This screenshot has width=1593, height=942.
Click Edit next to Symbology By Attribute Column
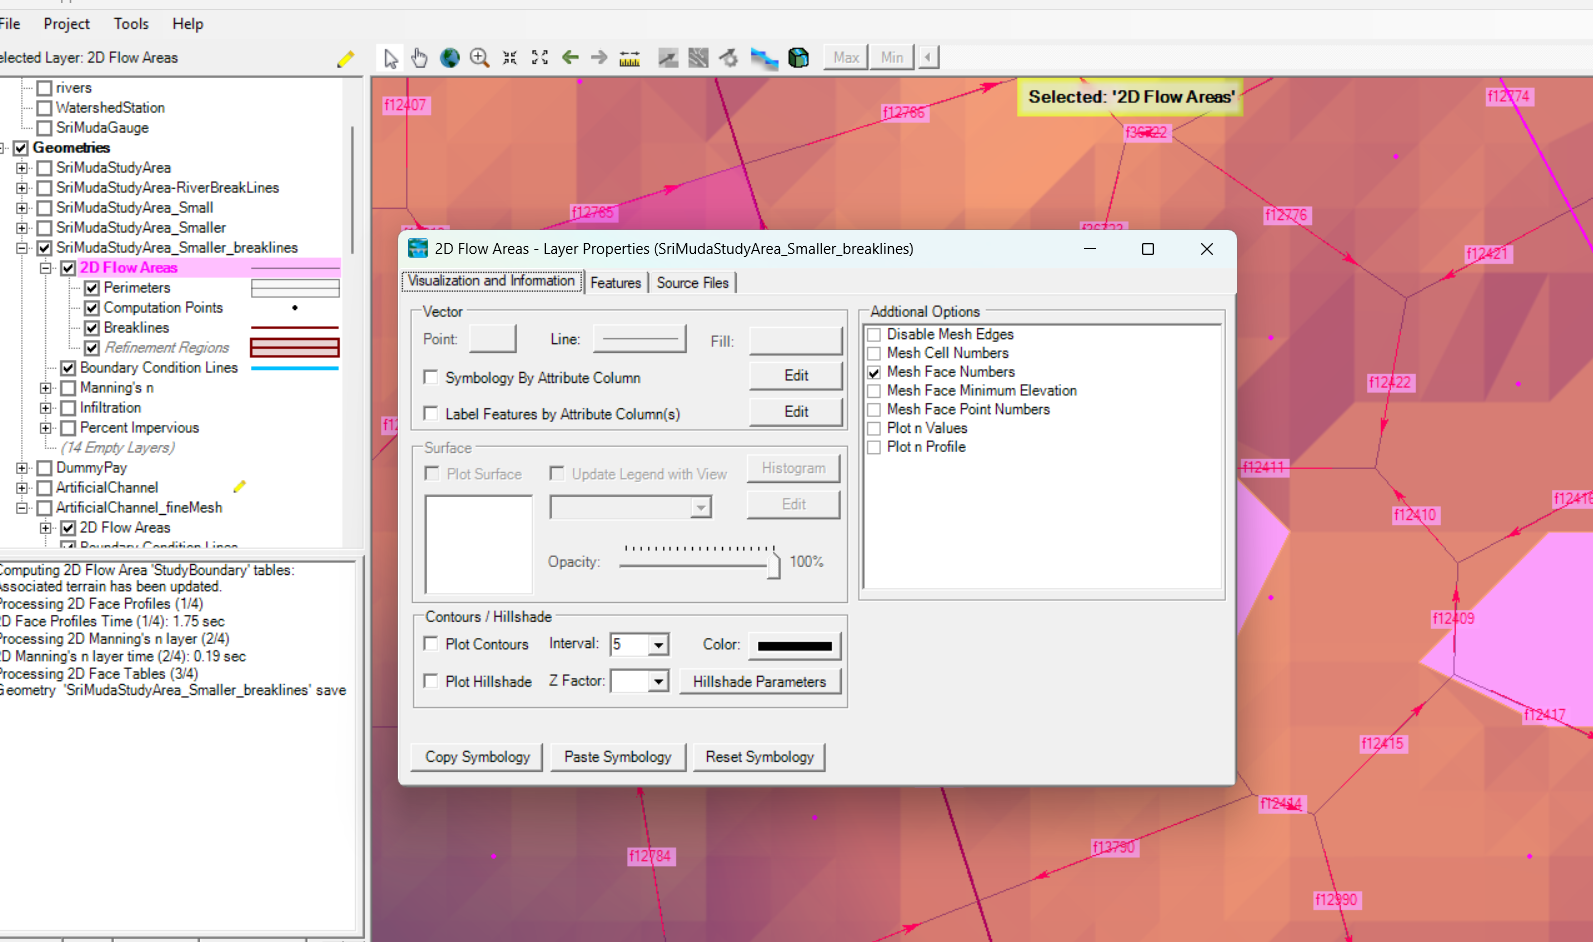coord(796,376)
